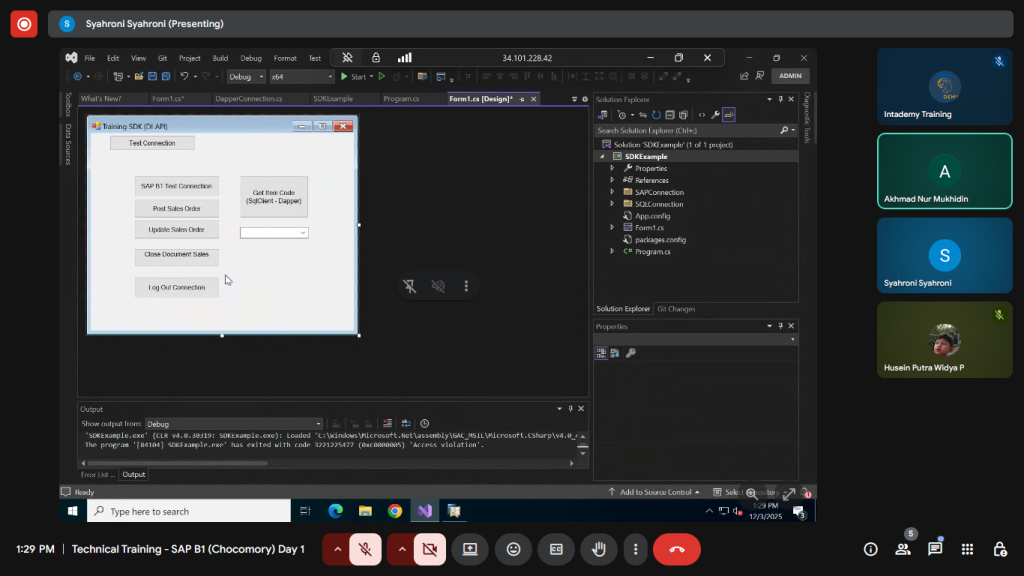Expand the Properties node in Solution Explorer

coord(613,168)
